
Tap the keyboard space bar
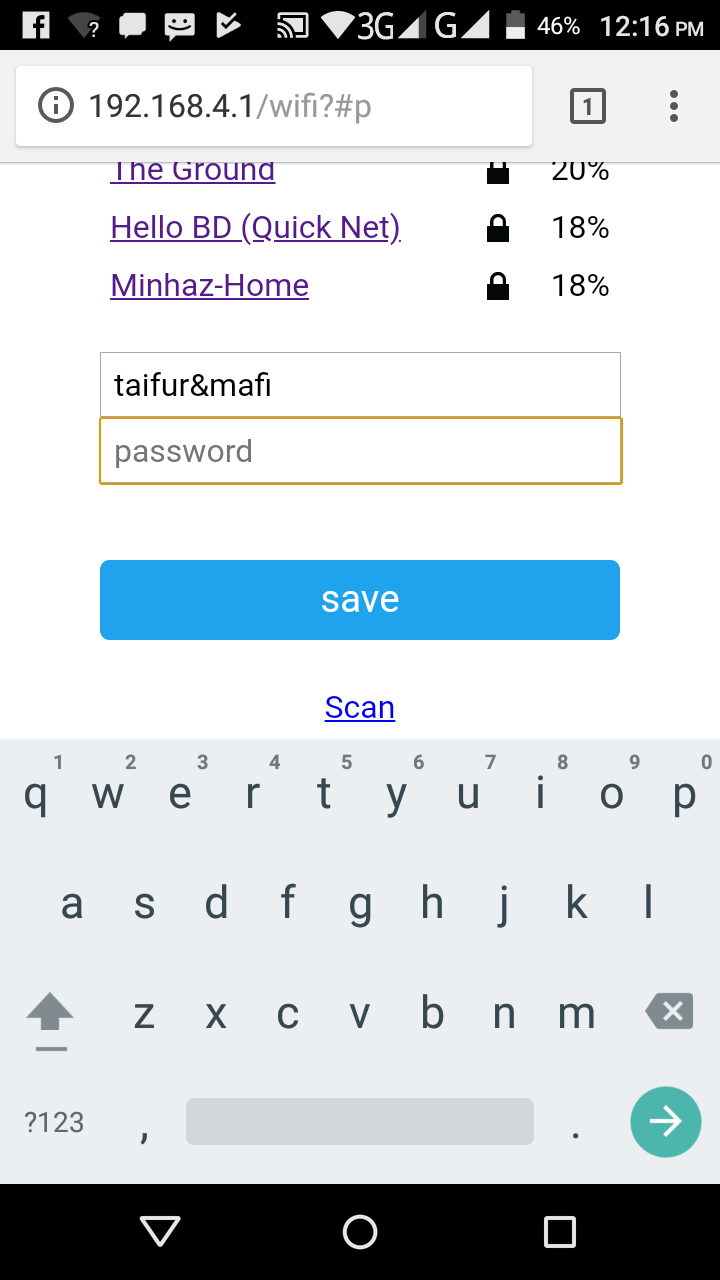point(360,1122)
